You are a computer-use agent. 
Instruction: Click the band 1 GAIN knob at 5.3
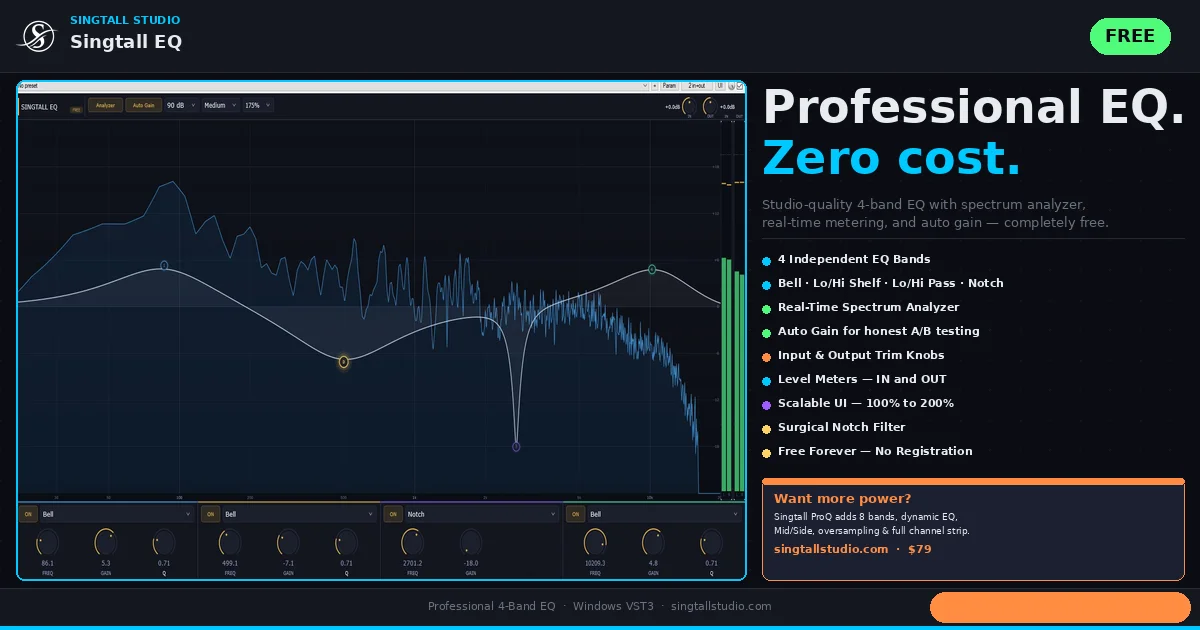[106, 543]
